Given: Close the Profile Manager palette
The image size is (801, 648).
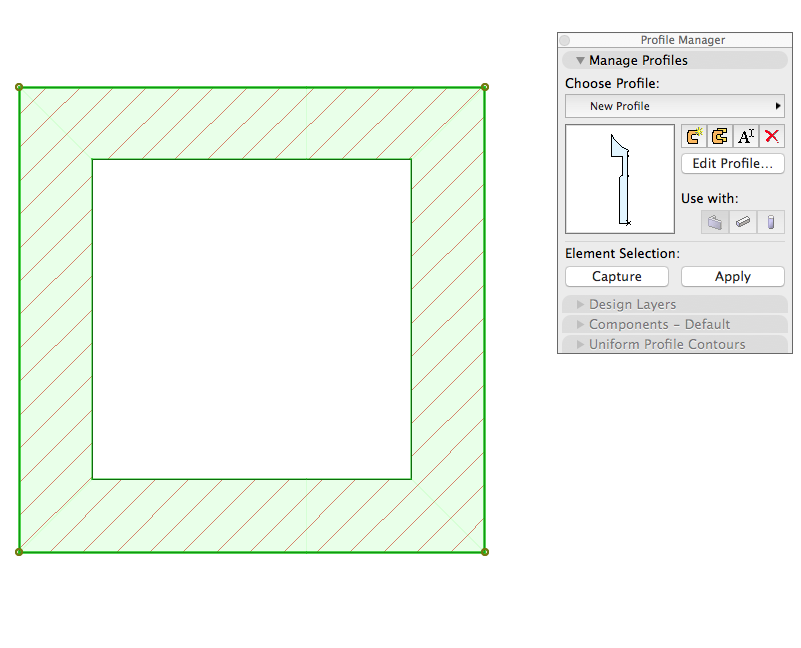Looking at the screenshot, I should click(565, 40).
